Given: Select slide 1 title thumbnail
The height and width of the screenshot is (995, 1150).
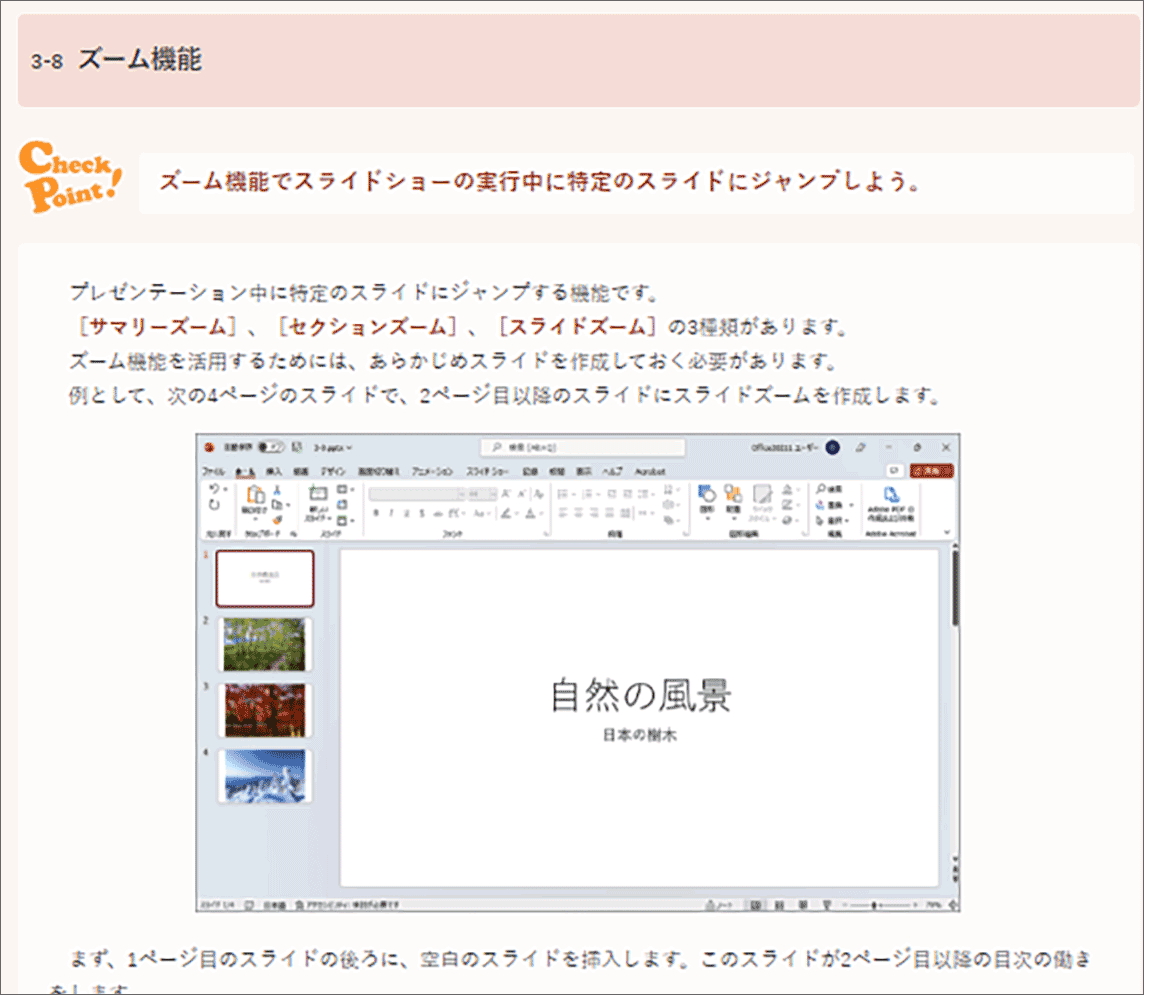Looking at the screenshot, I should 265,579.
